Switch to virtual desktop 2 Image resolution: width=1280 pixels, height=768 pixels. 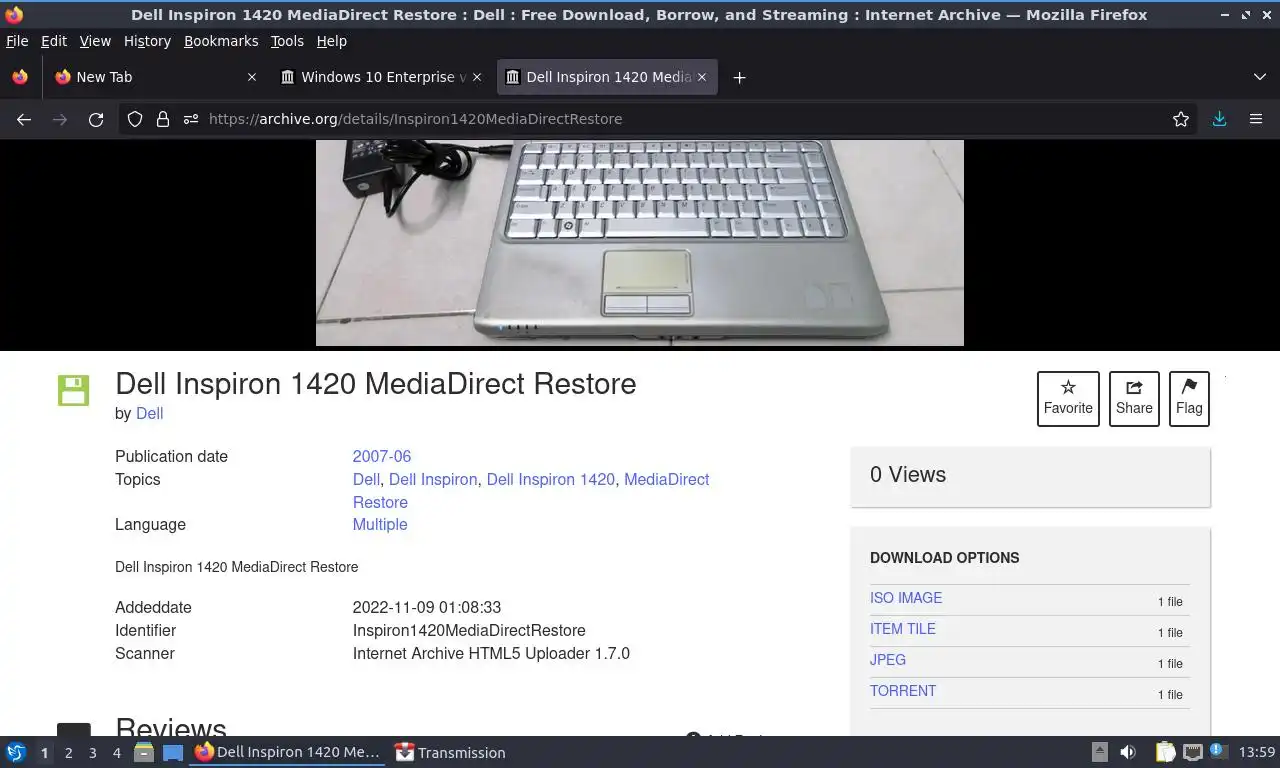click(68, 752)
